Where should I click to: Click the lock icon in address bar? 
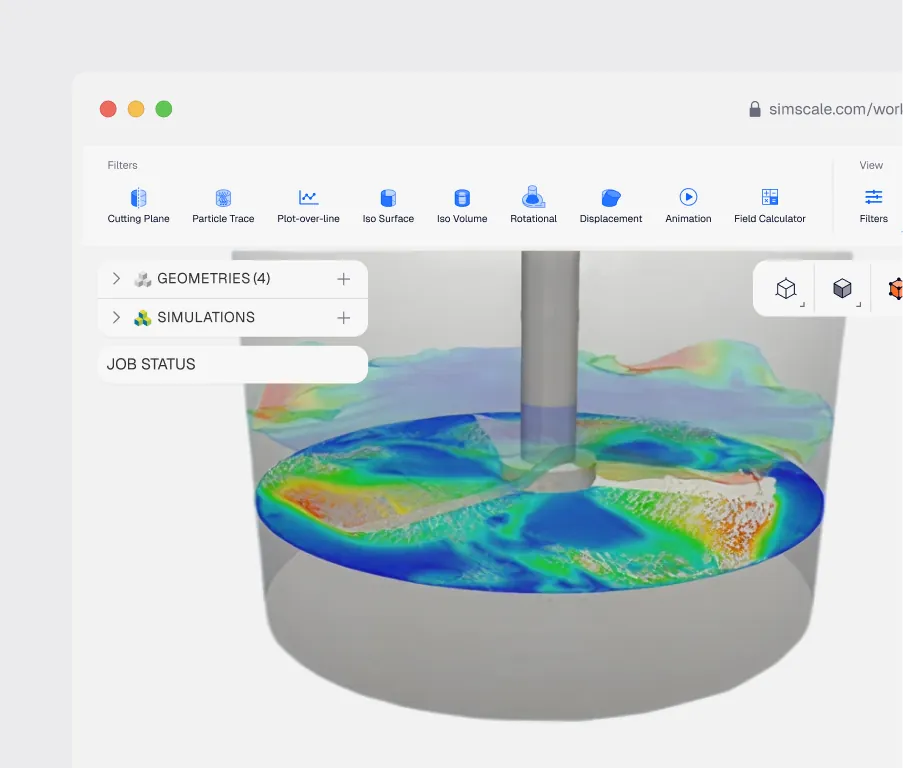(754, 109)
